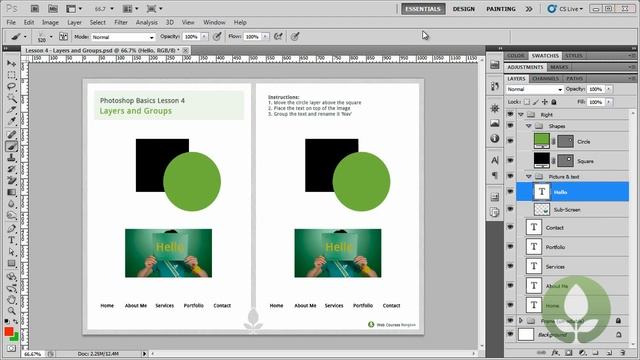The height and width of the screenshot is (360, 640).
Task: Select the Brush tool in the toolbox
Action: (x=11, y=146)
